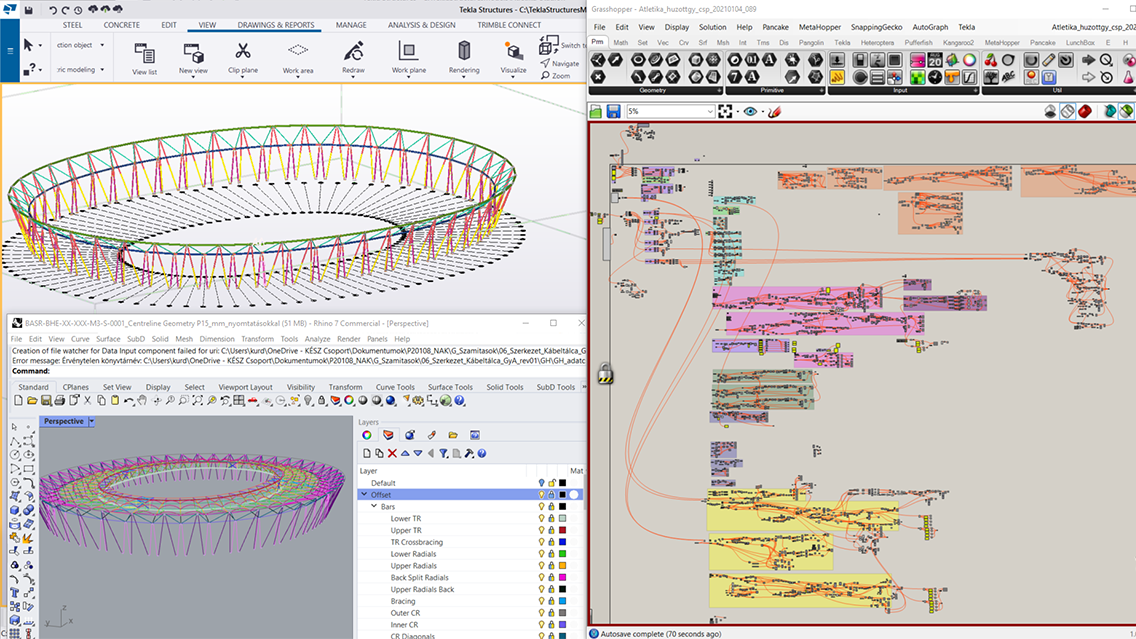Toggle visibility bulb of the Default layer
1136x639 pixels.
[541, 483]
